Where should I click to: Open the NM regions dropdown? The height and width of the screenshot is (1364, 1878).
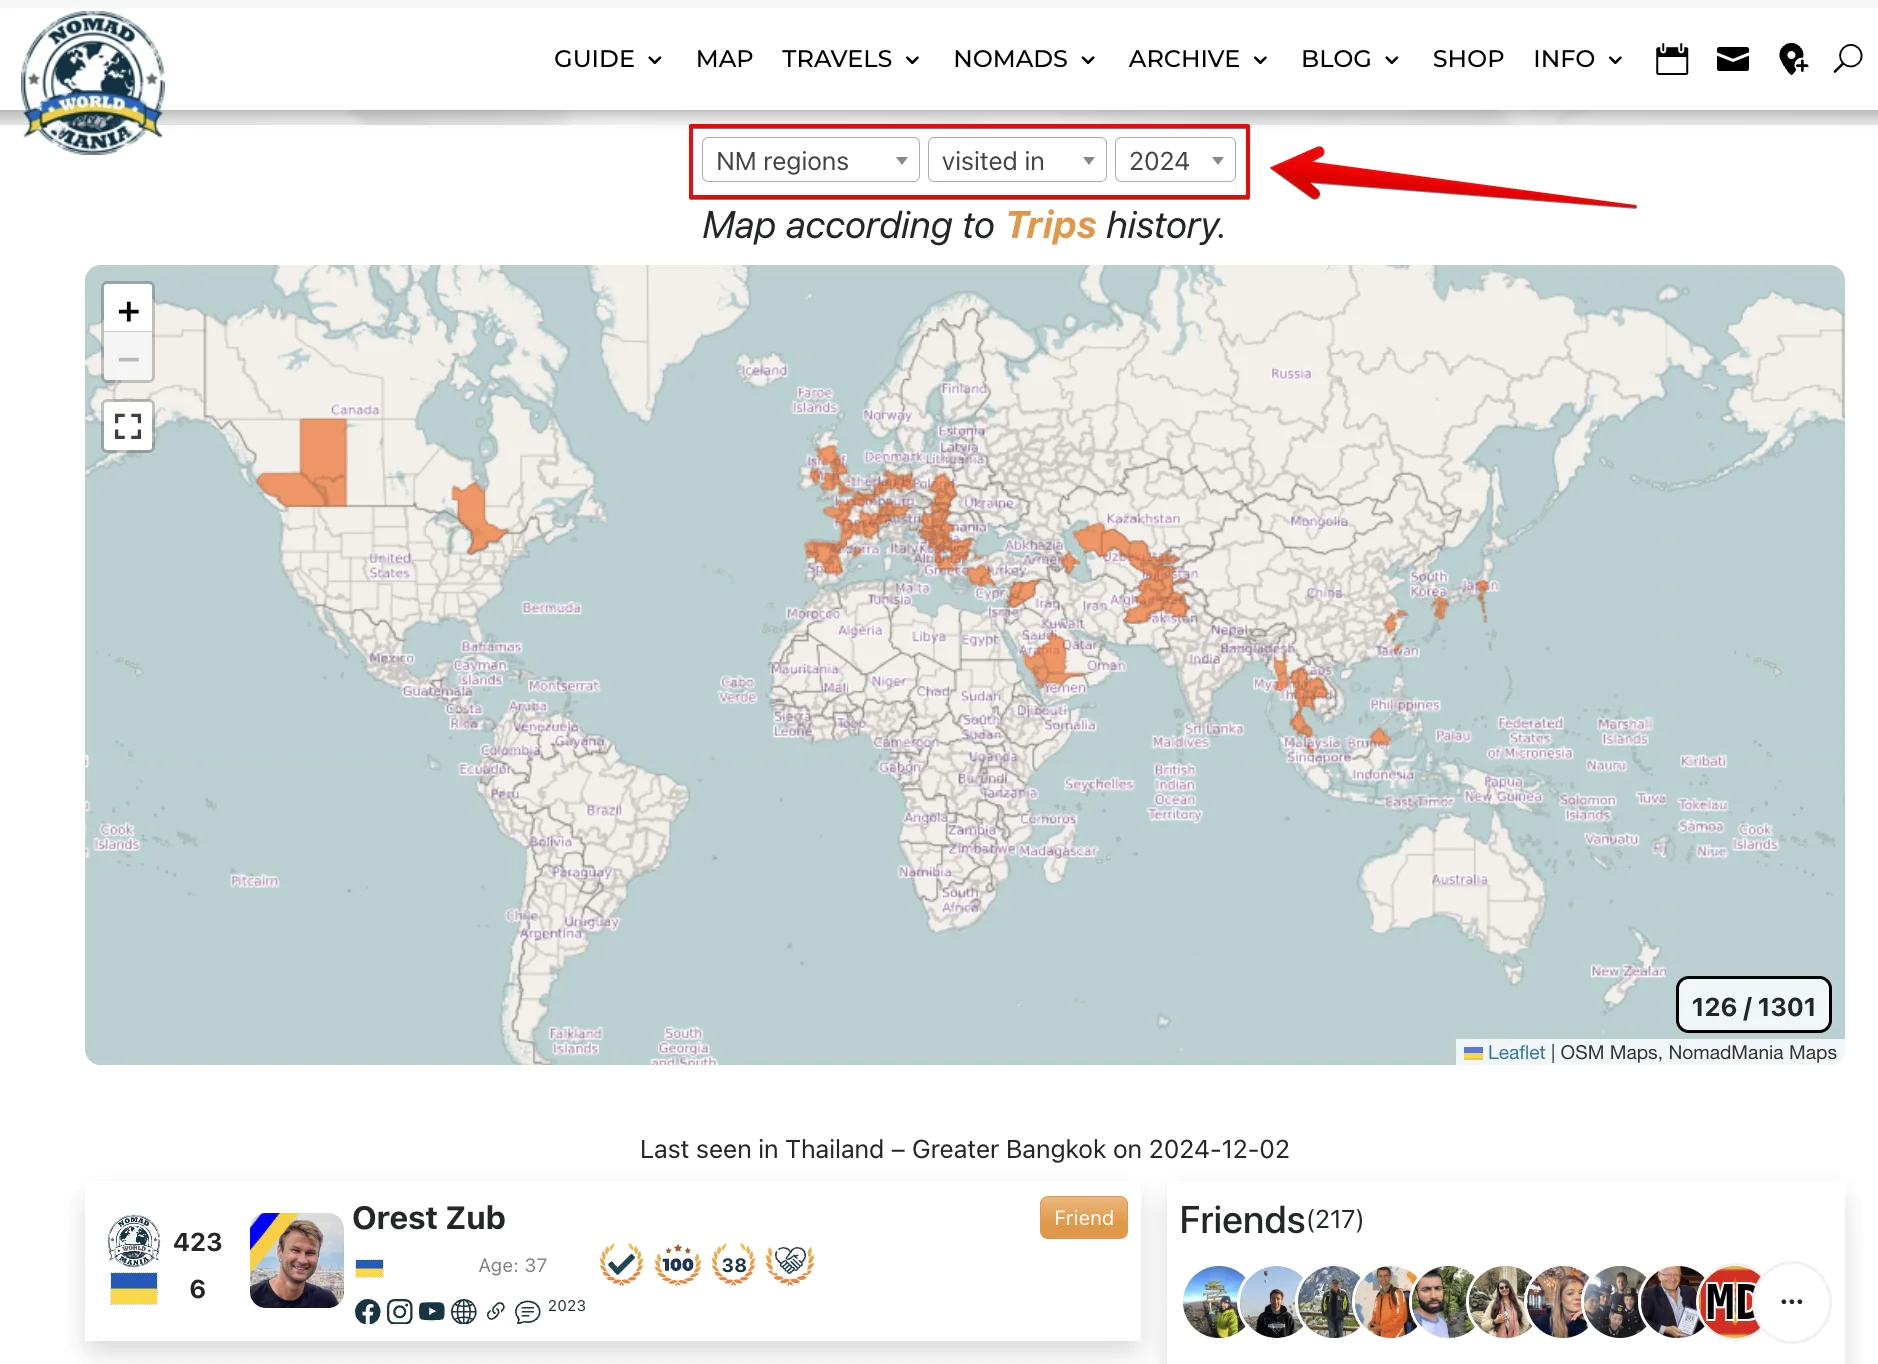tap(810, 161)
